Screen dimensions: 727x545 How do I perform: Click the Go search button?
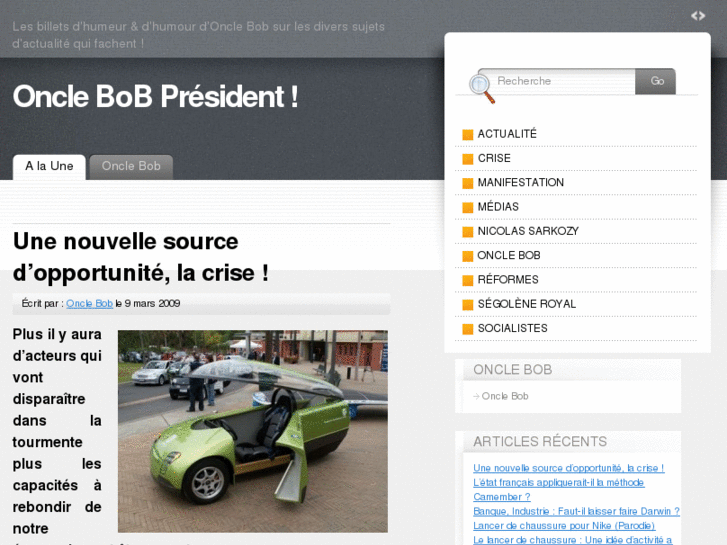[656, 81]
